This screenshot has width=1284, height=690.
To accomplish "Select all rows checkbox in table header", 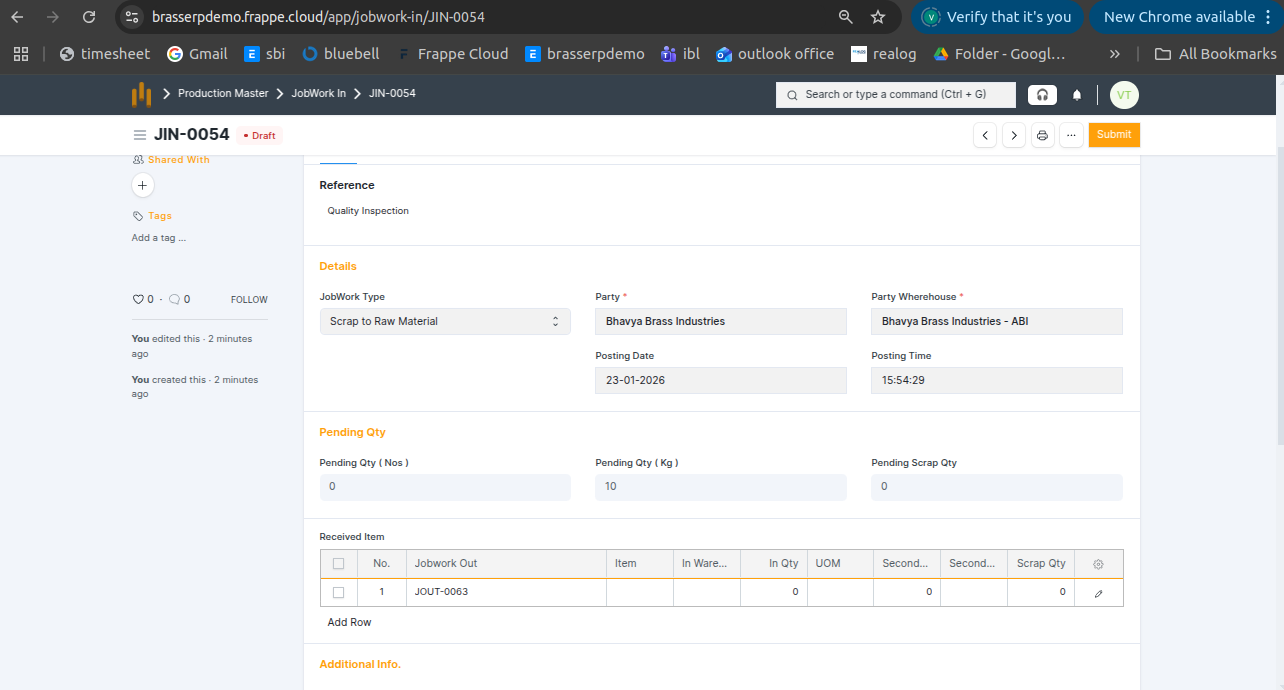I will tap(338, 564).
